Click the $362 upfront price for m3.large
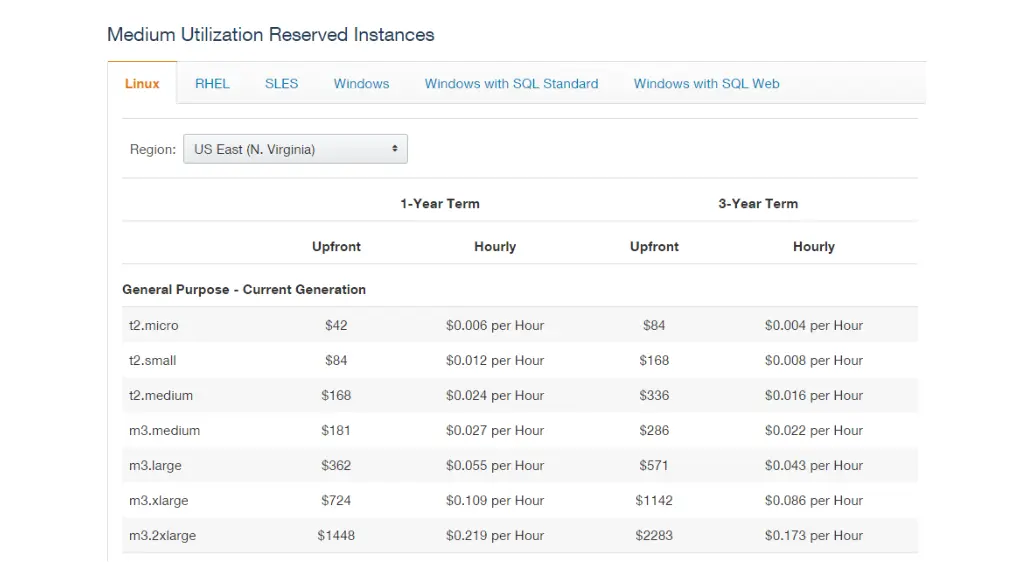1024x576 pixels. pyautogui.click(x=336, y=466)
